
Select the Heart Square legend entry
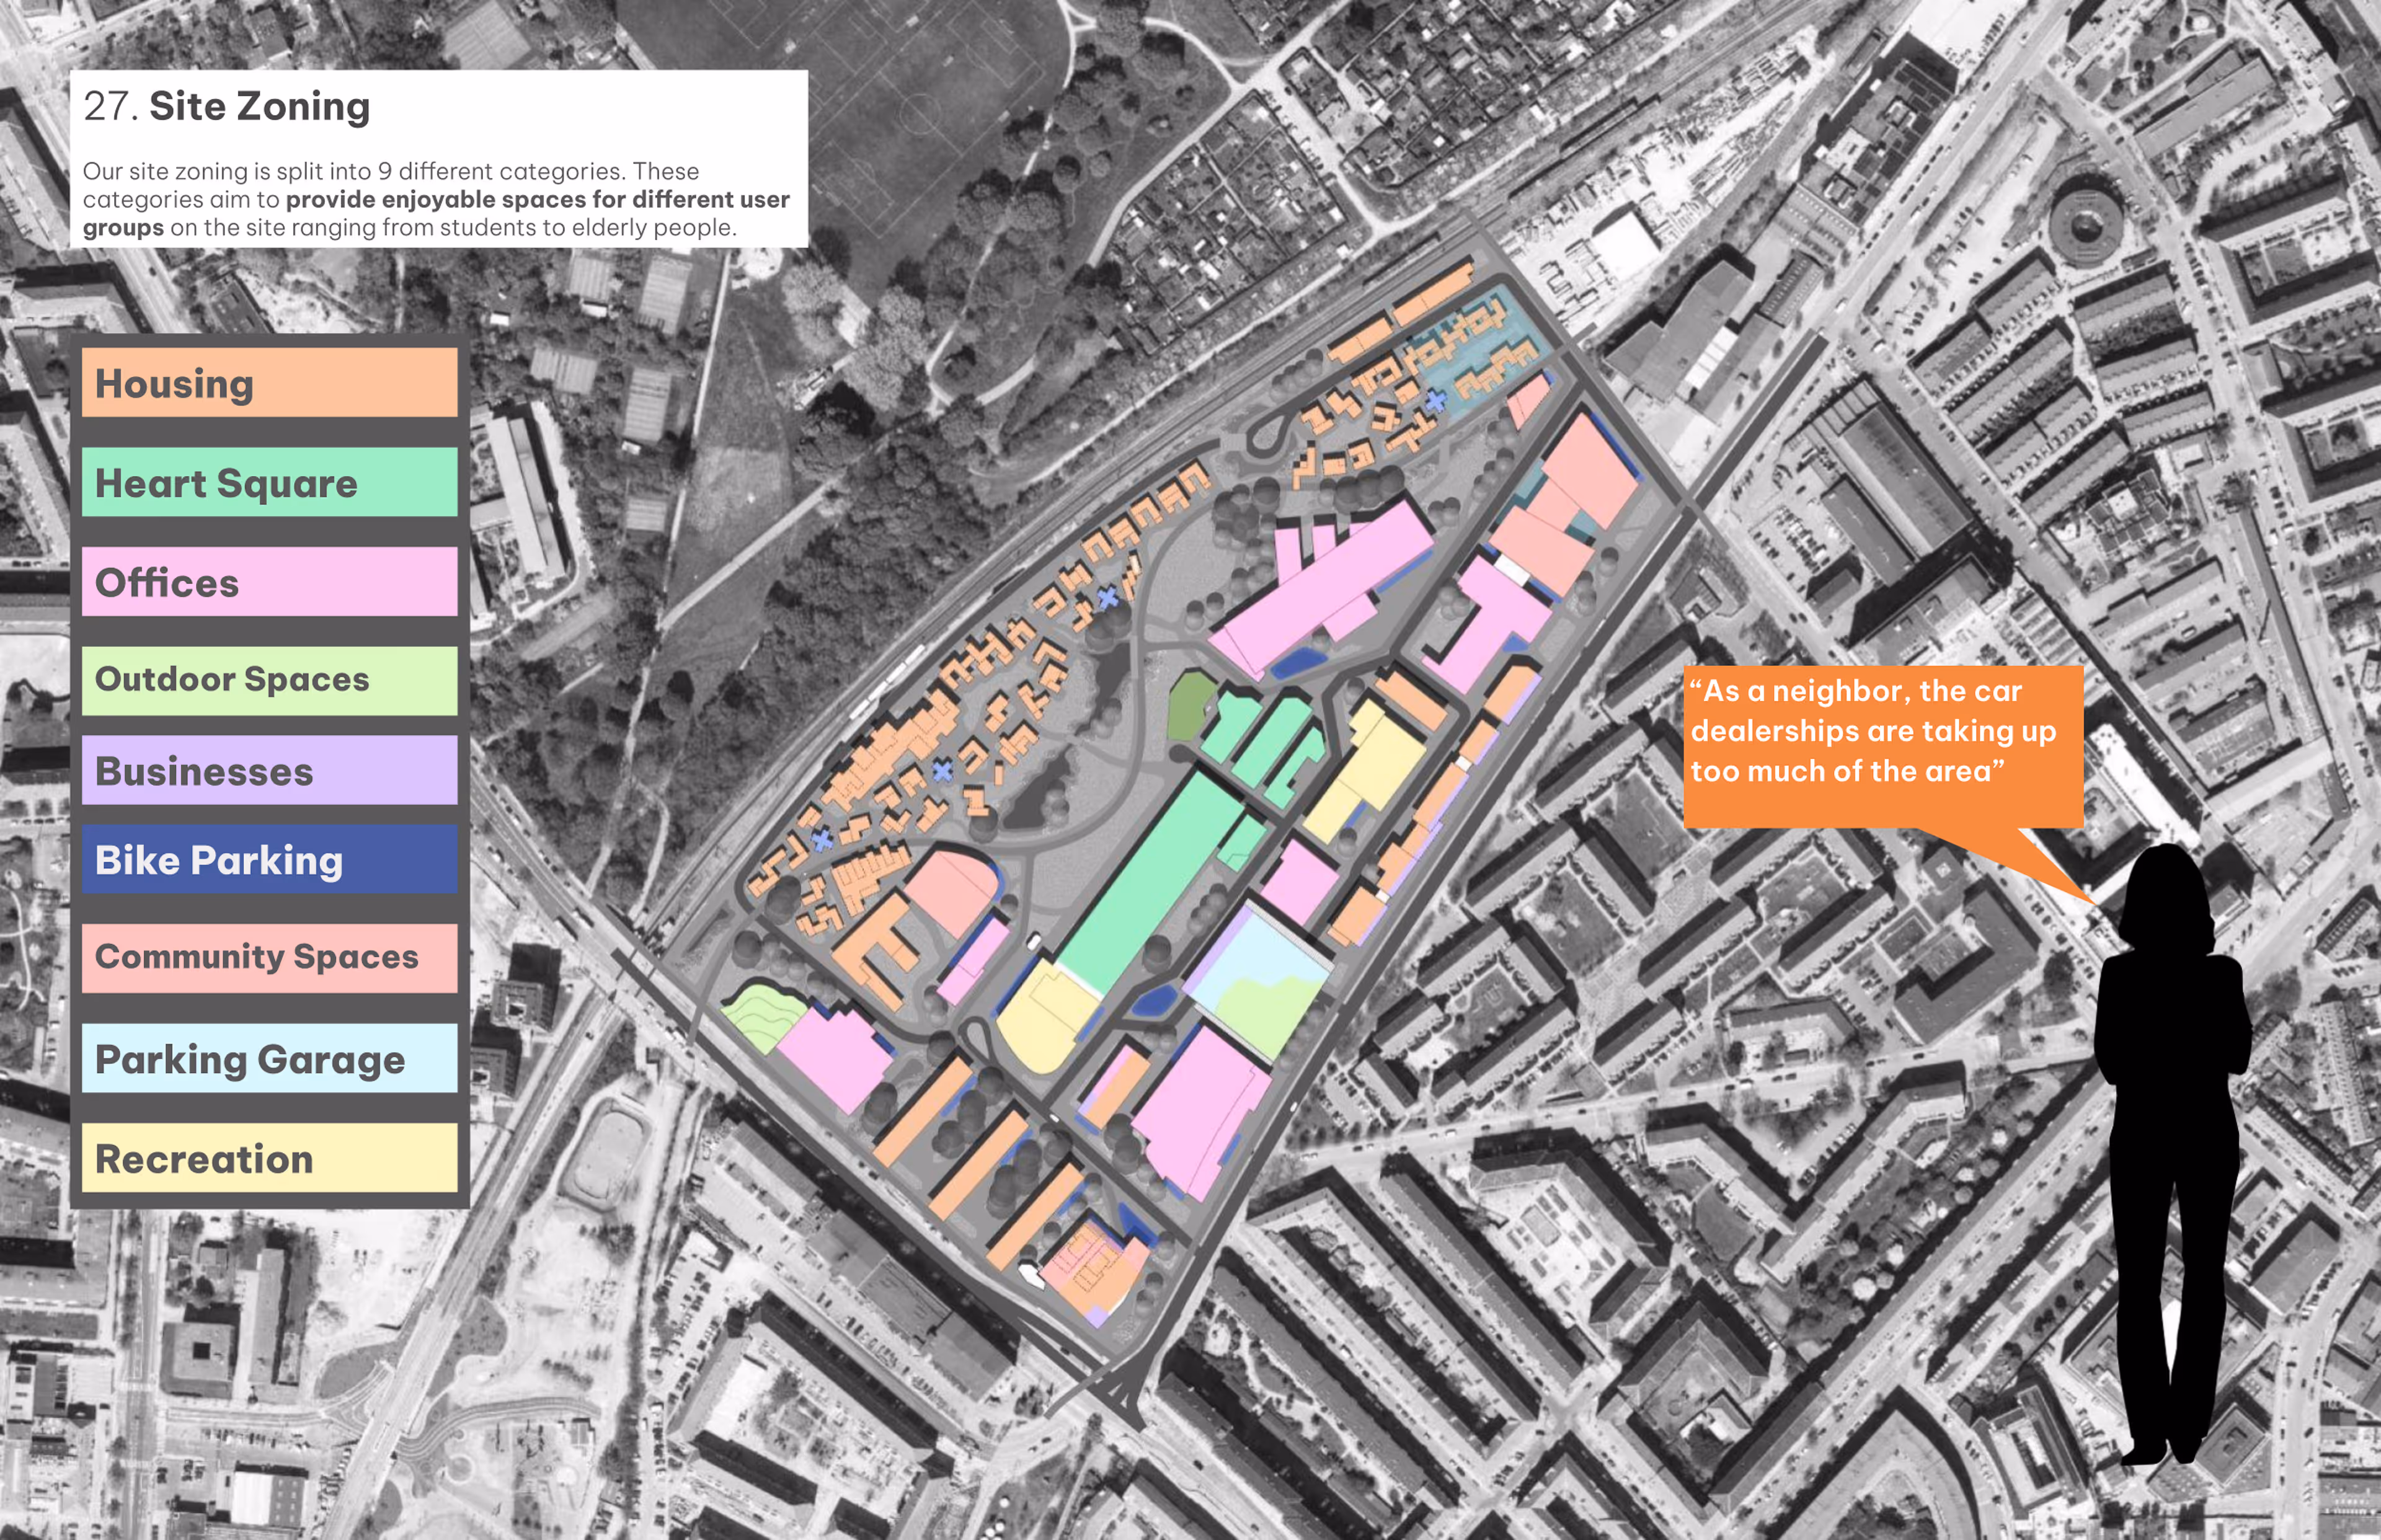point(269,482)
